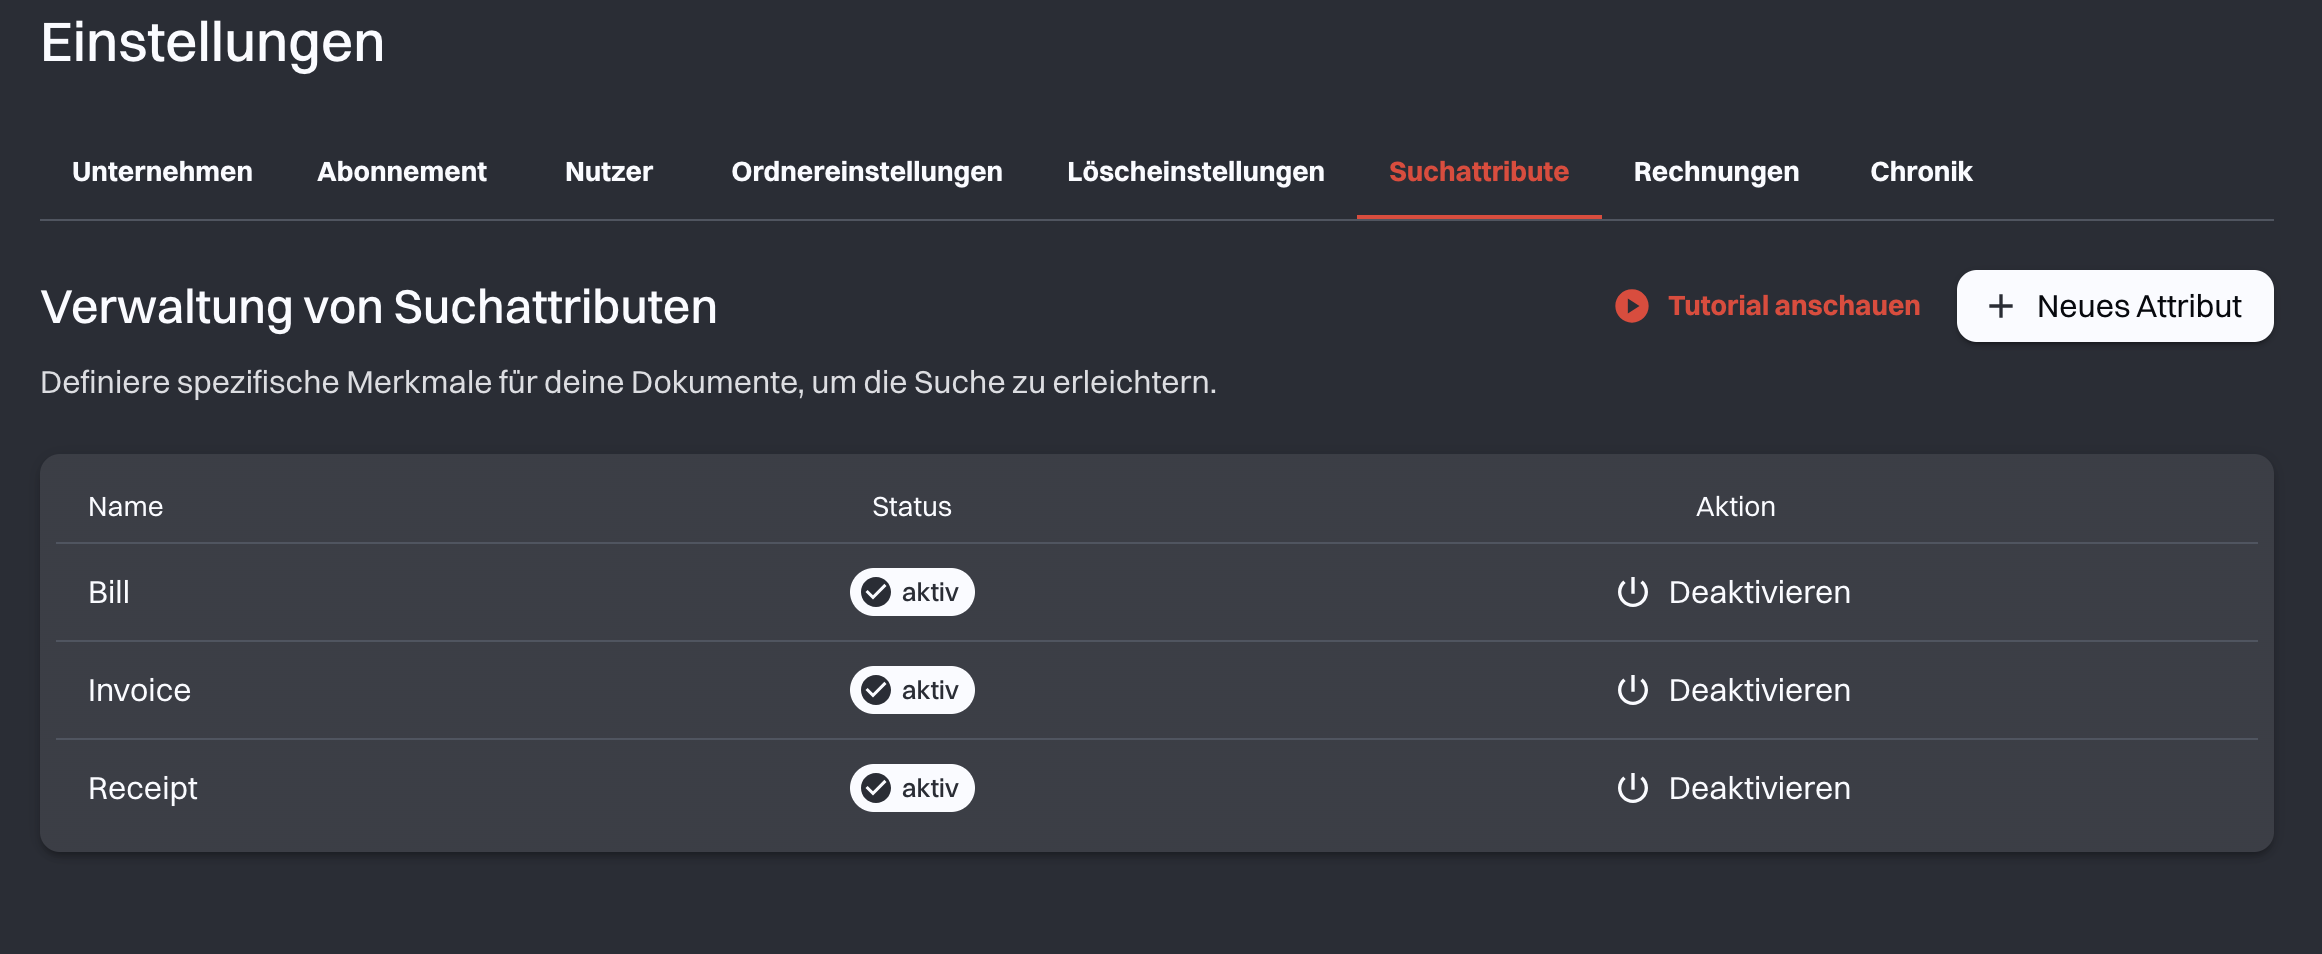
Task: Switch to the Chronik tab
Action: coord(1921,172)
